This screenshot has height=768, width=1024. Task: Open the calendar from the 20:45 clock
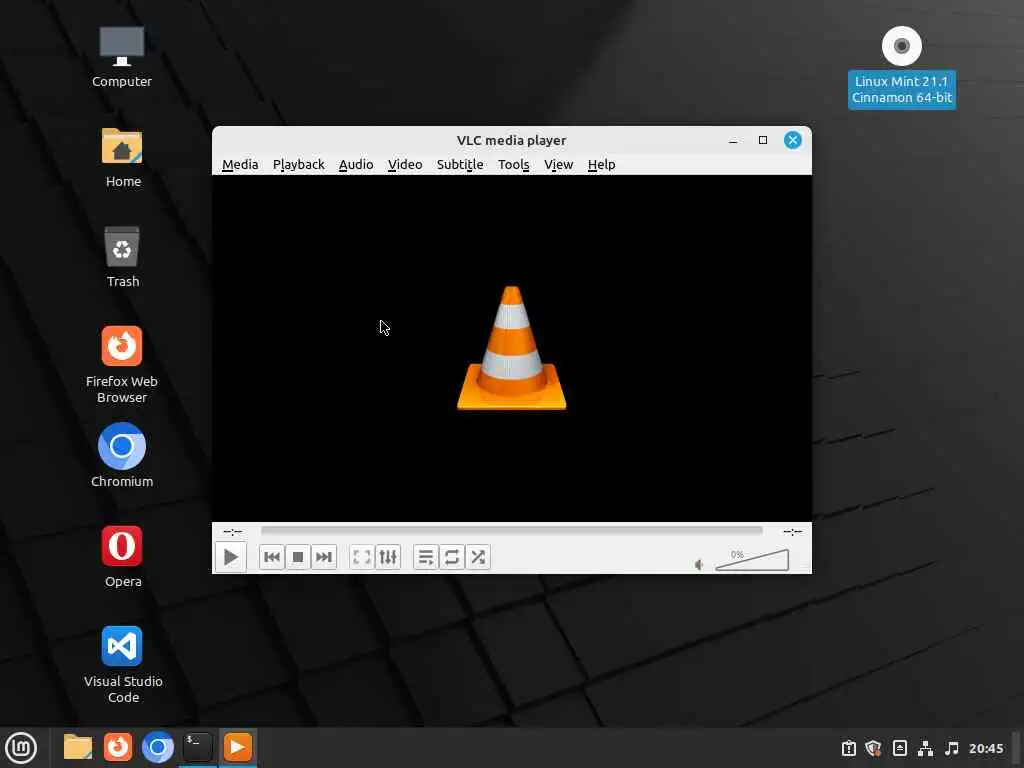click(986, 748)
